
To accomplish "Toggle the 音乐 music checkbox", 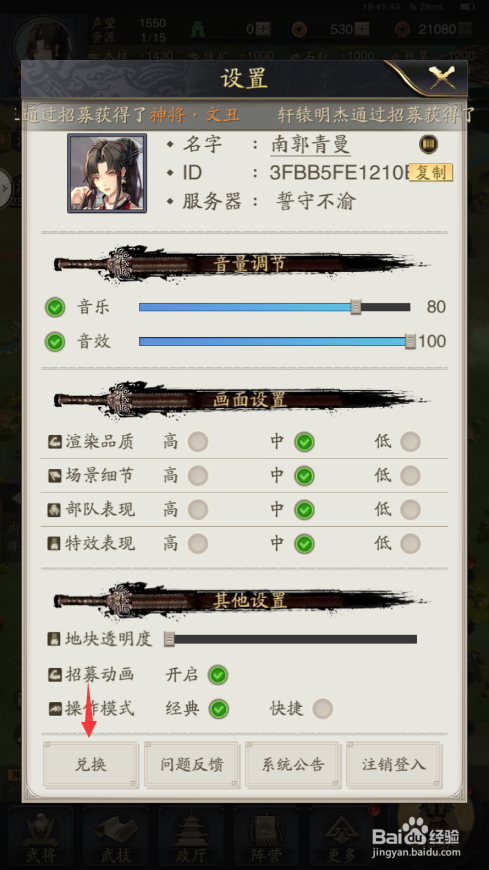I will tap(55, 307).
